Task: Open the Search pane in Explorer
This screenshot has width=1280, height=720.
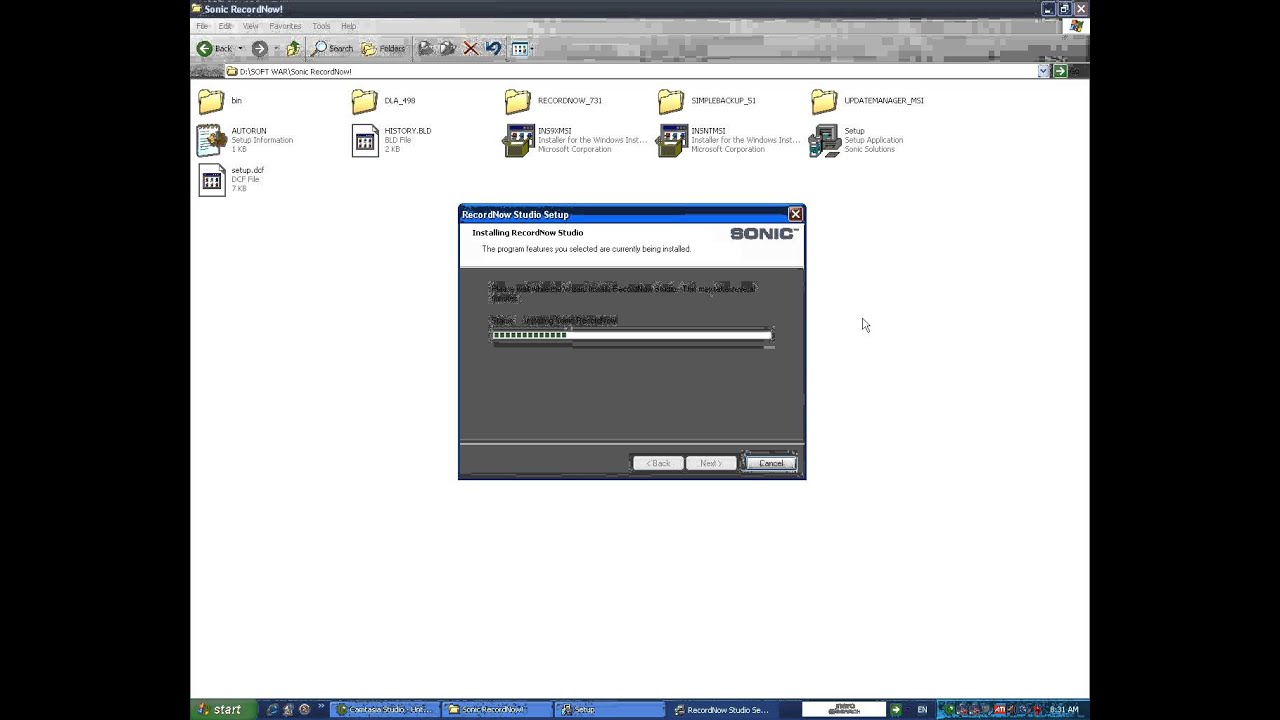Action: click(x=333, y=48)
